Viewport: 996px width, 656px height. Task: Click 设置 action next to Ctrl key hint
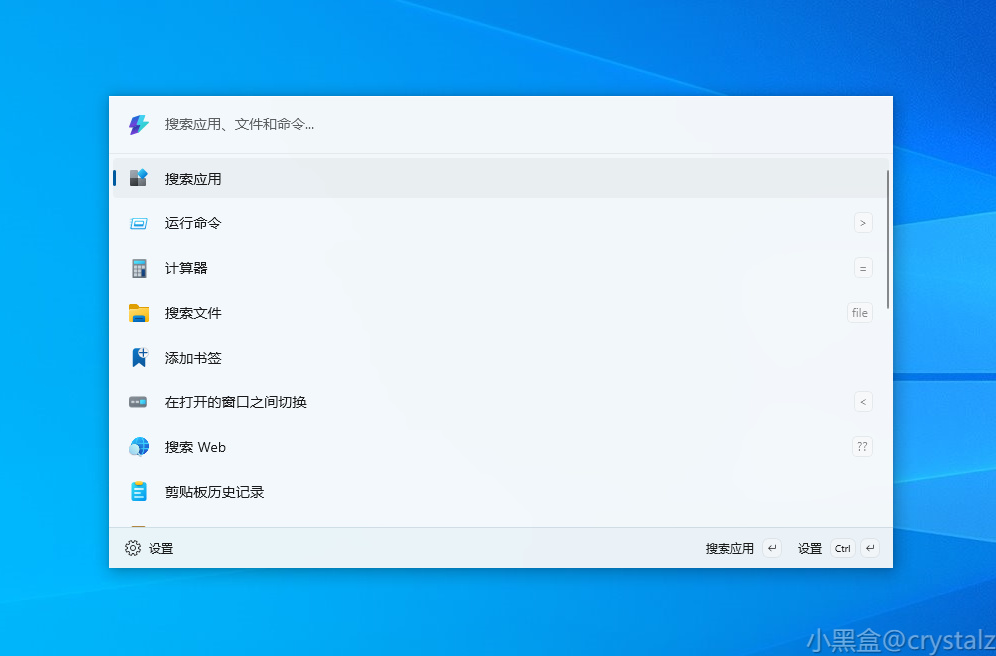810,548
